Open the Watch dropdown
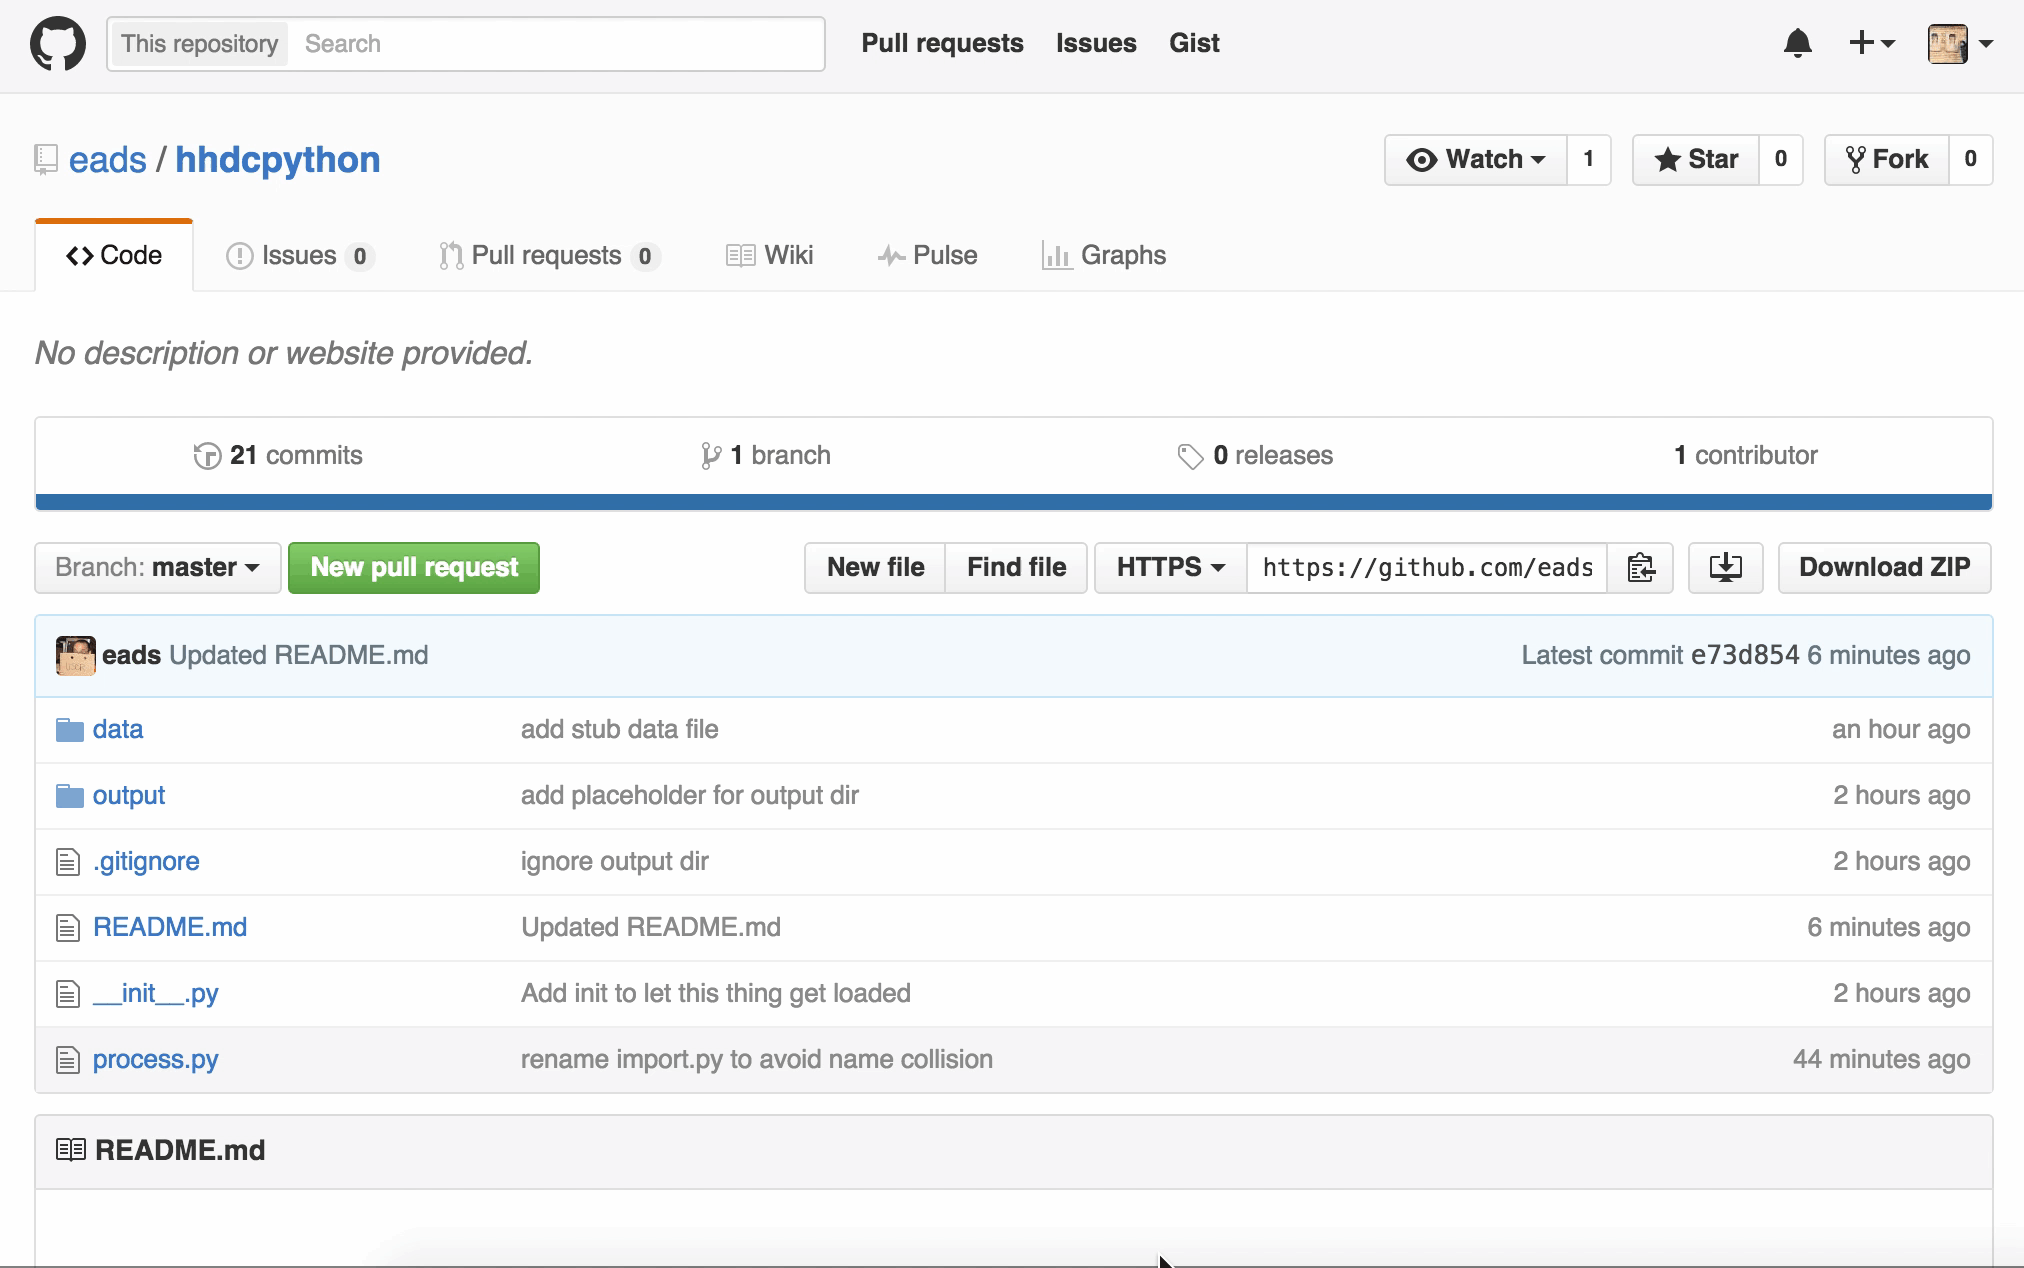The width and height of the screenshot is (2024, 1268). [1476, 160]
